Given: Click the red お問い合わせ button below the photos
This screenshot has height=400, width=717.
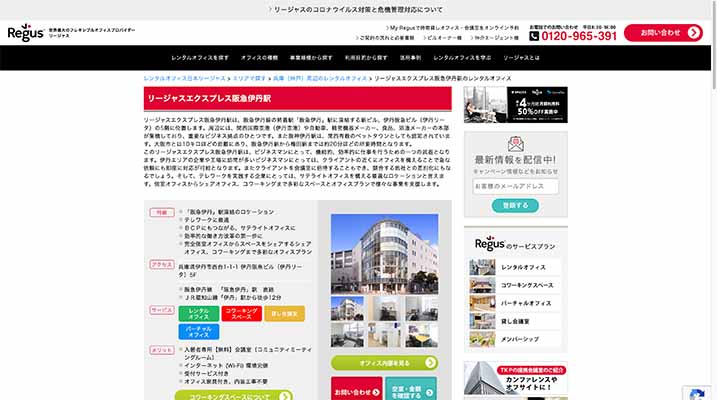Looking at the screenshot, I should [357, 389].
